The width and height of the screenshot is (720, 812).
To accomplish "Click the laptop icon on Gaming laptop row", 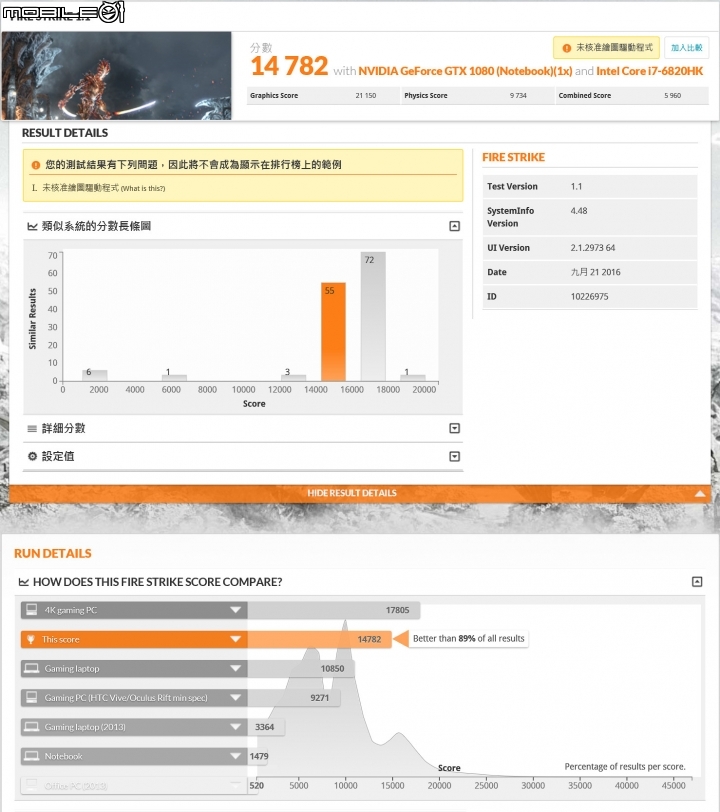I will [32, 669].
